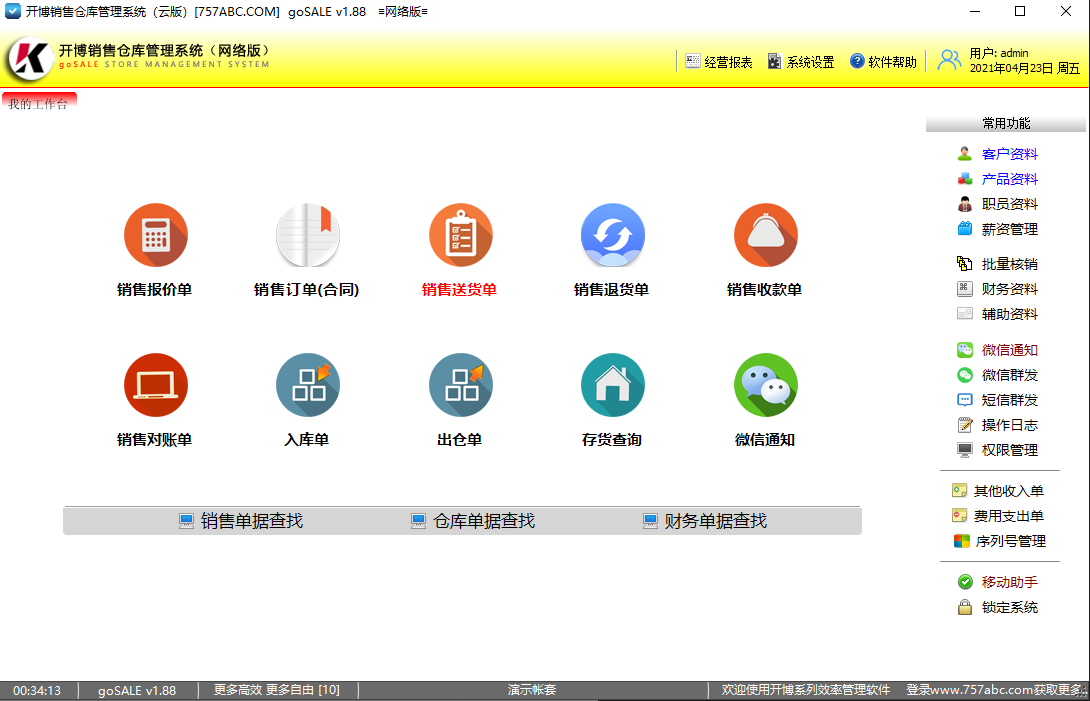Click the 短信群发 message icon
This screenshot has width=1090, height=701.
(x=964, y=400)
